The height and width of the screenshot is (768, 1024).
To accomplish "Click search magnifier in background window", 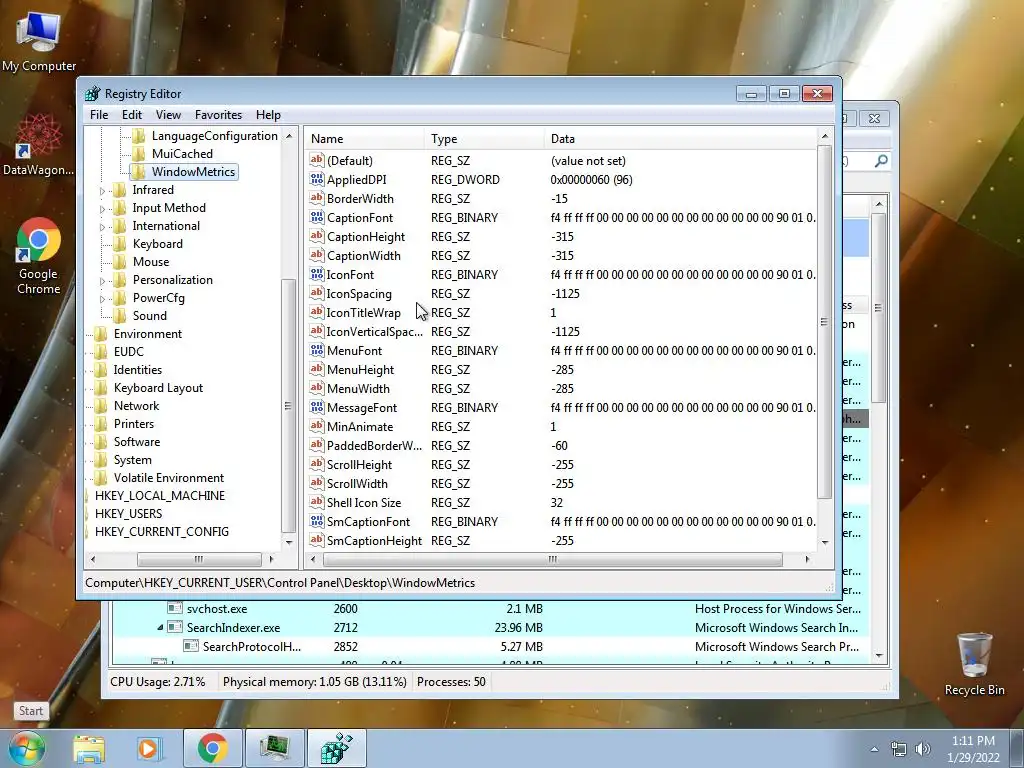I will tap(881, 161).
